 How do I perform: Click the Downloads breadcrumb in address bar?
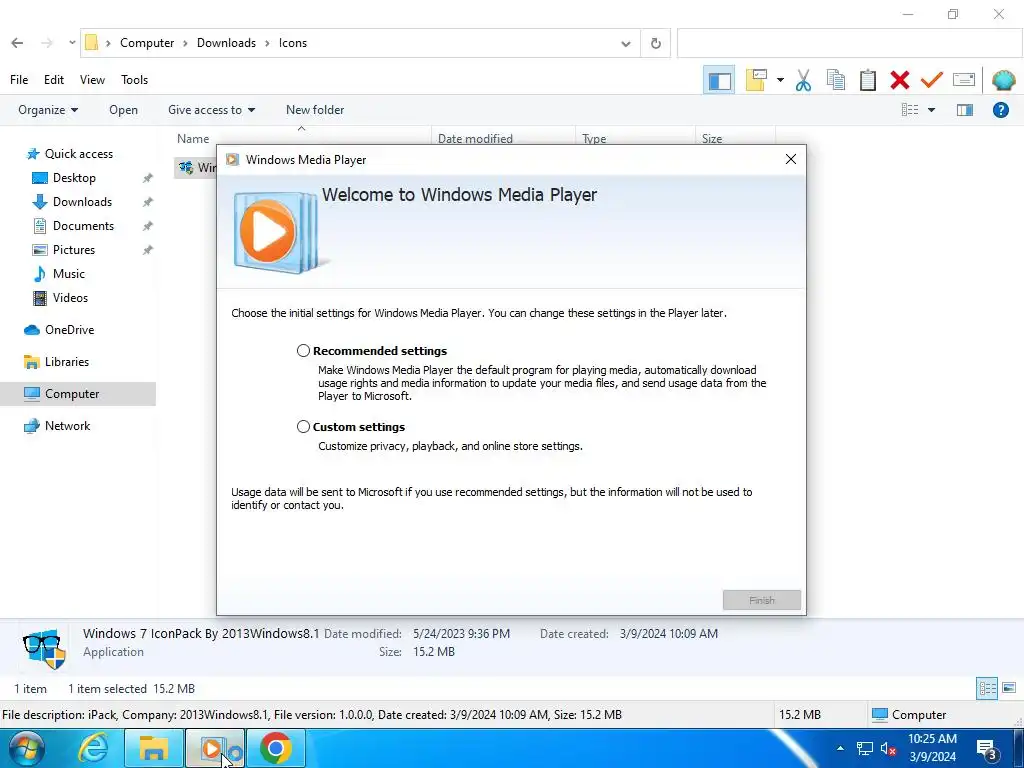226,43
